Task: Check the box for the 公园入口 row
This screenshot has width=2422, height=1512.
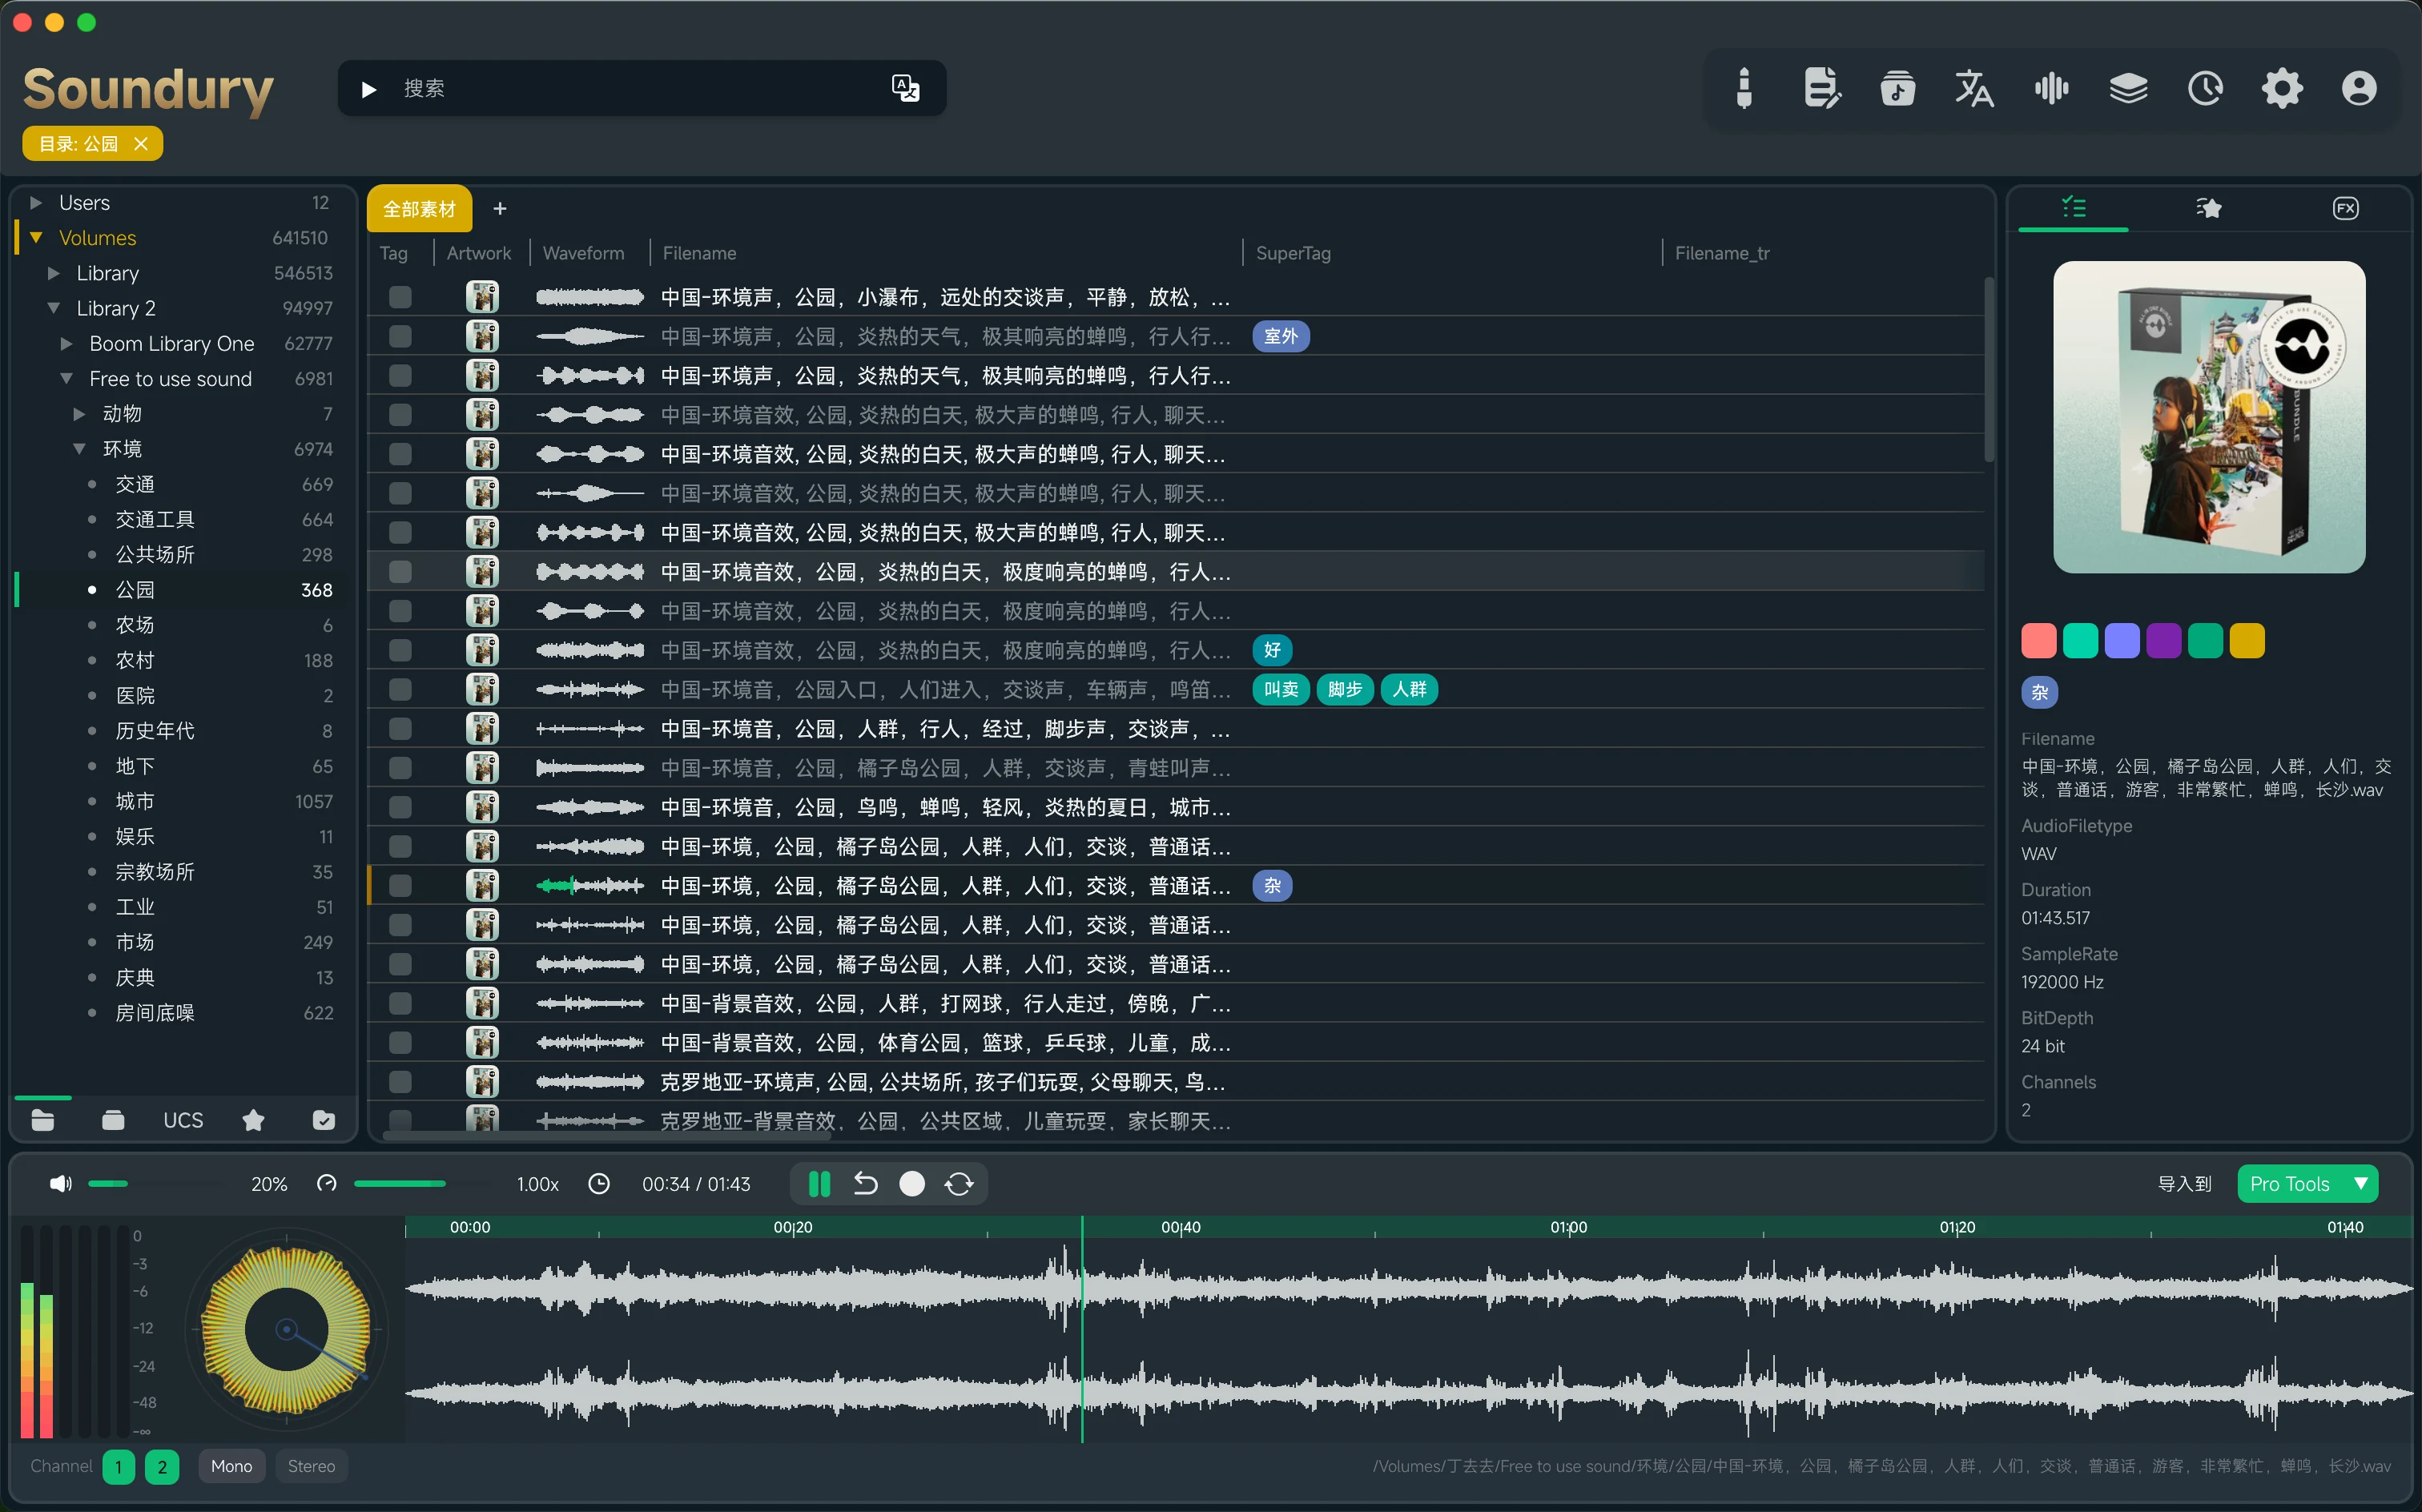Action: (x=400, y=689)
